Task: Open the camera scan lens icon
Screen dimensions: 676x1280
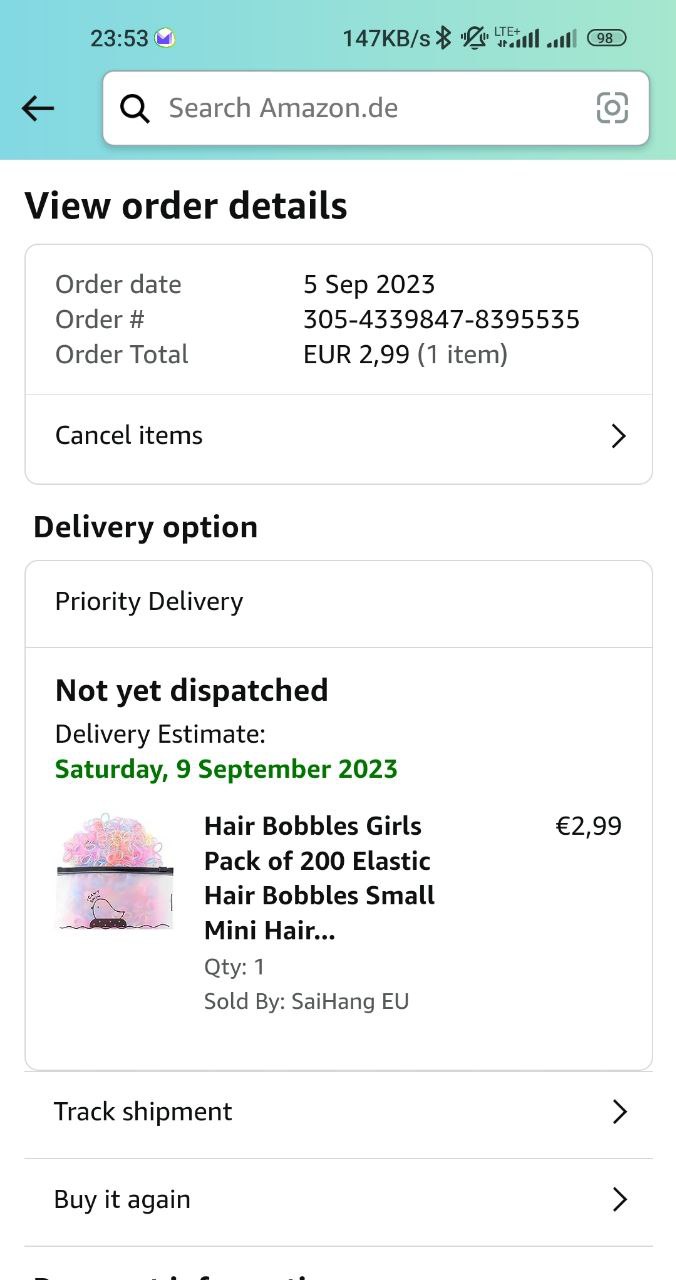Action: point(612,108)
